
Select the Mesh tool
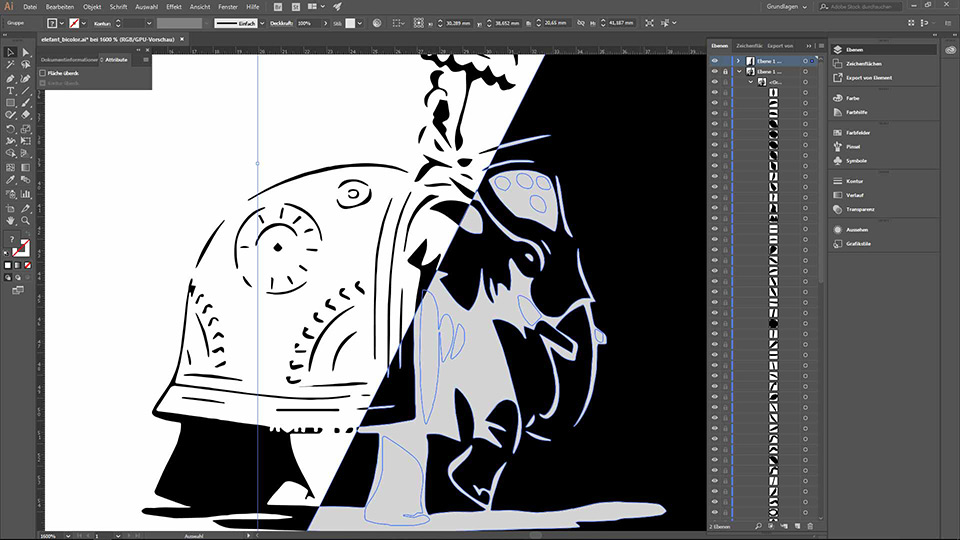pyautogui.click(x=10, y=167)
